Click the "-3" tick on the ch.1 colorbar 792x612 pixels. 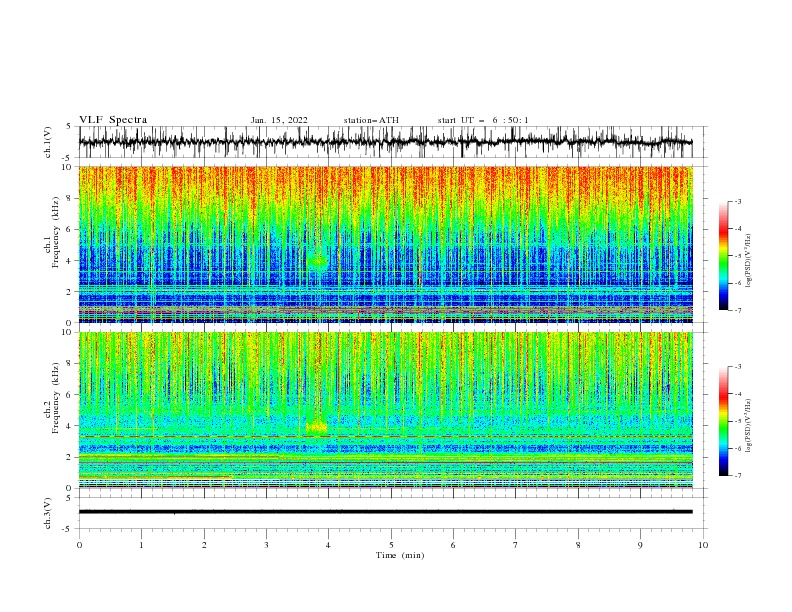pyautogui.click(x=738, y=201)
